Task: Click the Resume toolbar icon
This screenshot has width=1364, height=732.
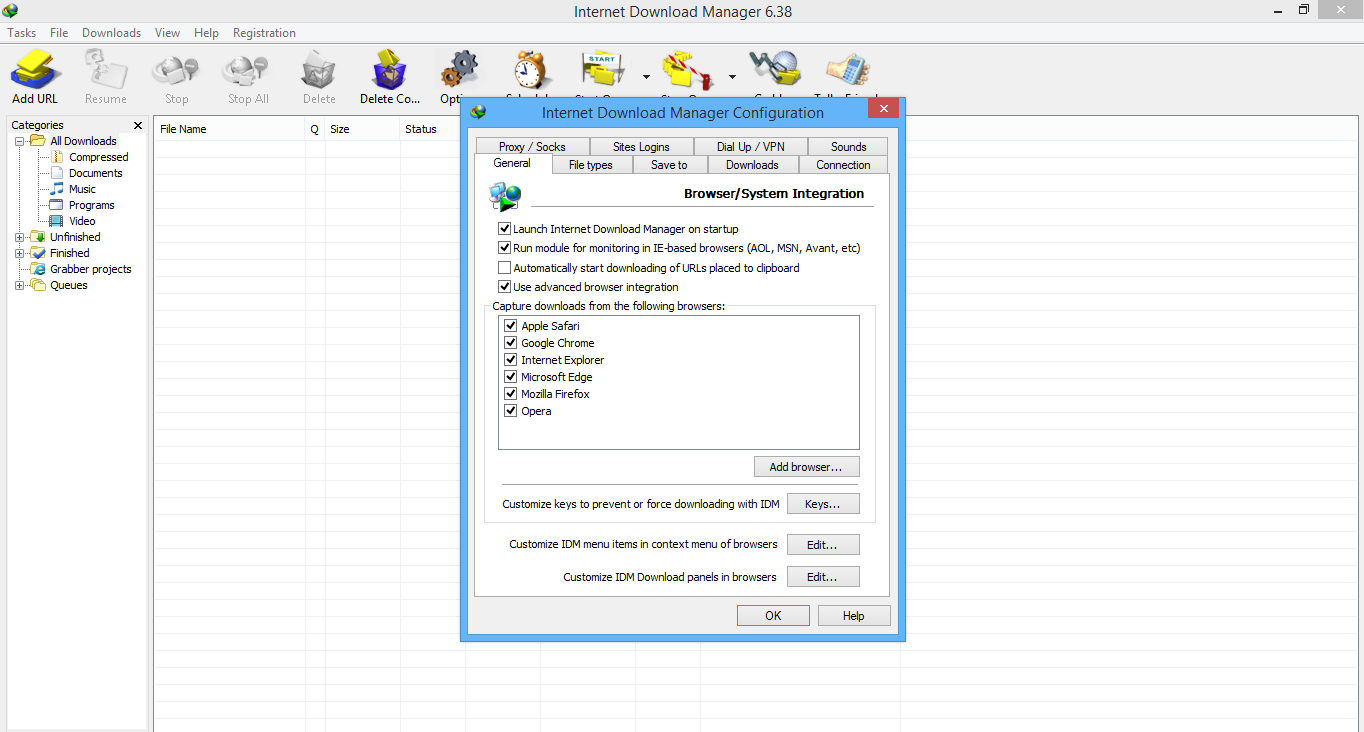Action: click(106, 70)
